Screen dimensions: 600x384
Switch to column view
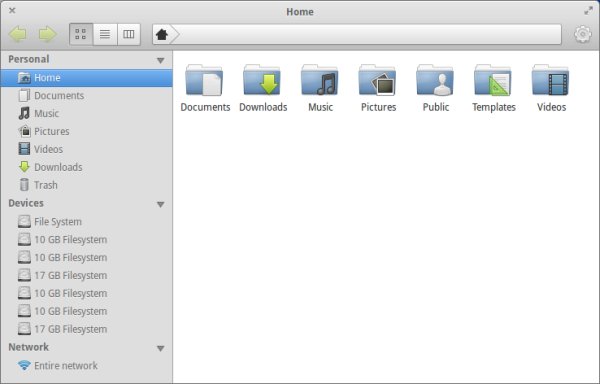[x=129, y=34]
